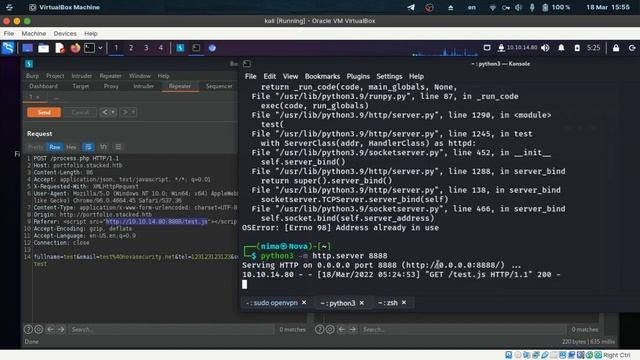Close the python3 Konsole tab

pos(362,303)
